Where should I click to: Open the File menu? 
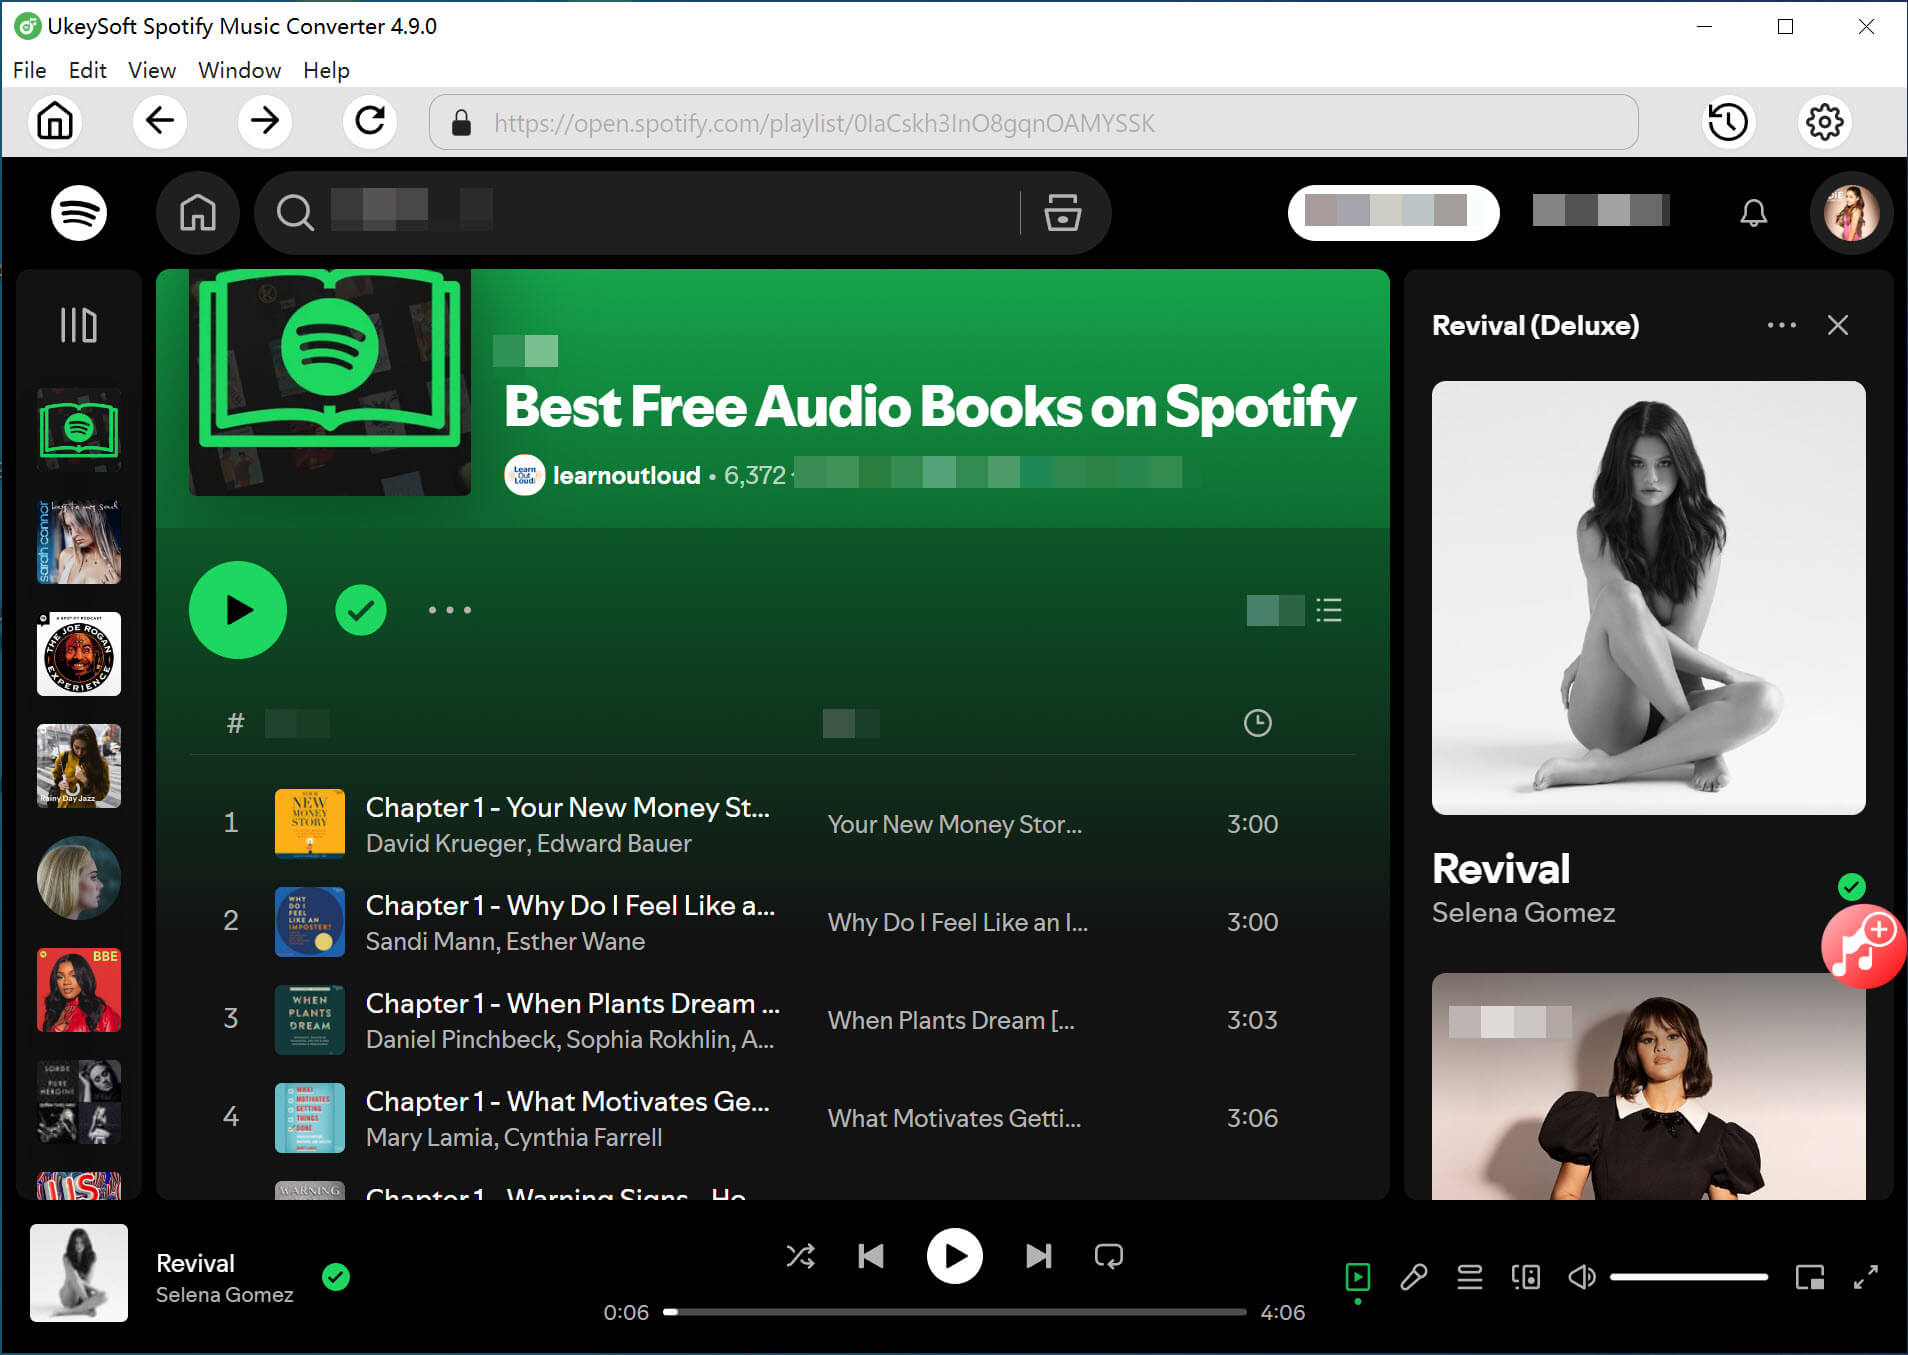[x=29, y=70]
